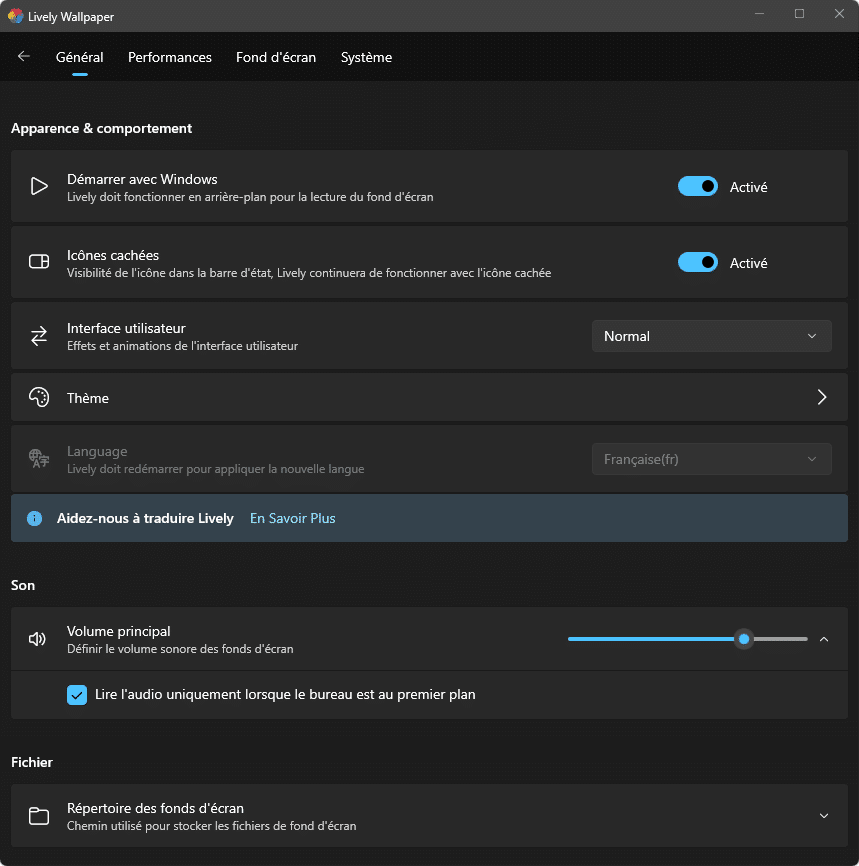Click the back arrow icon

click(x=24, y=56)
